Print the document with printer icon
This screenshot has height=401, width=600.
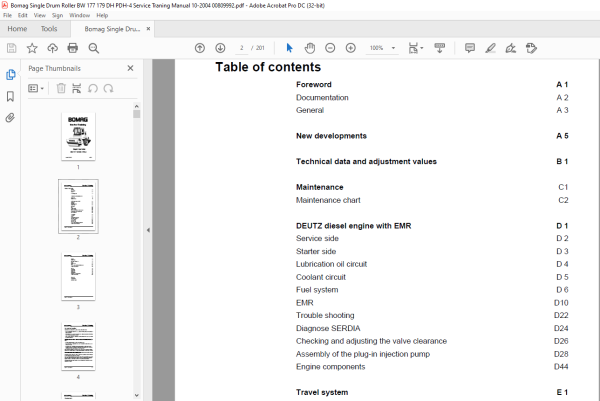pos(73,48)
